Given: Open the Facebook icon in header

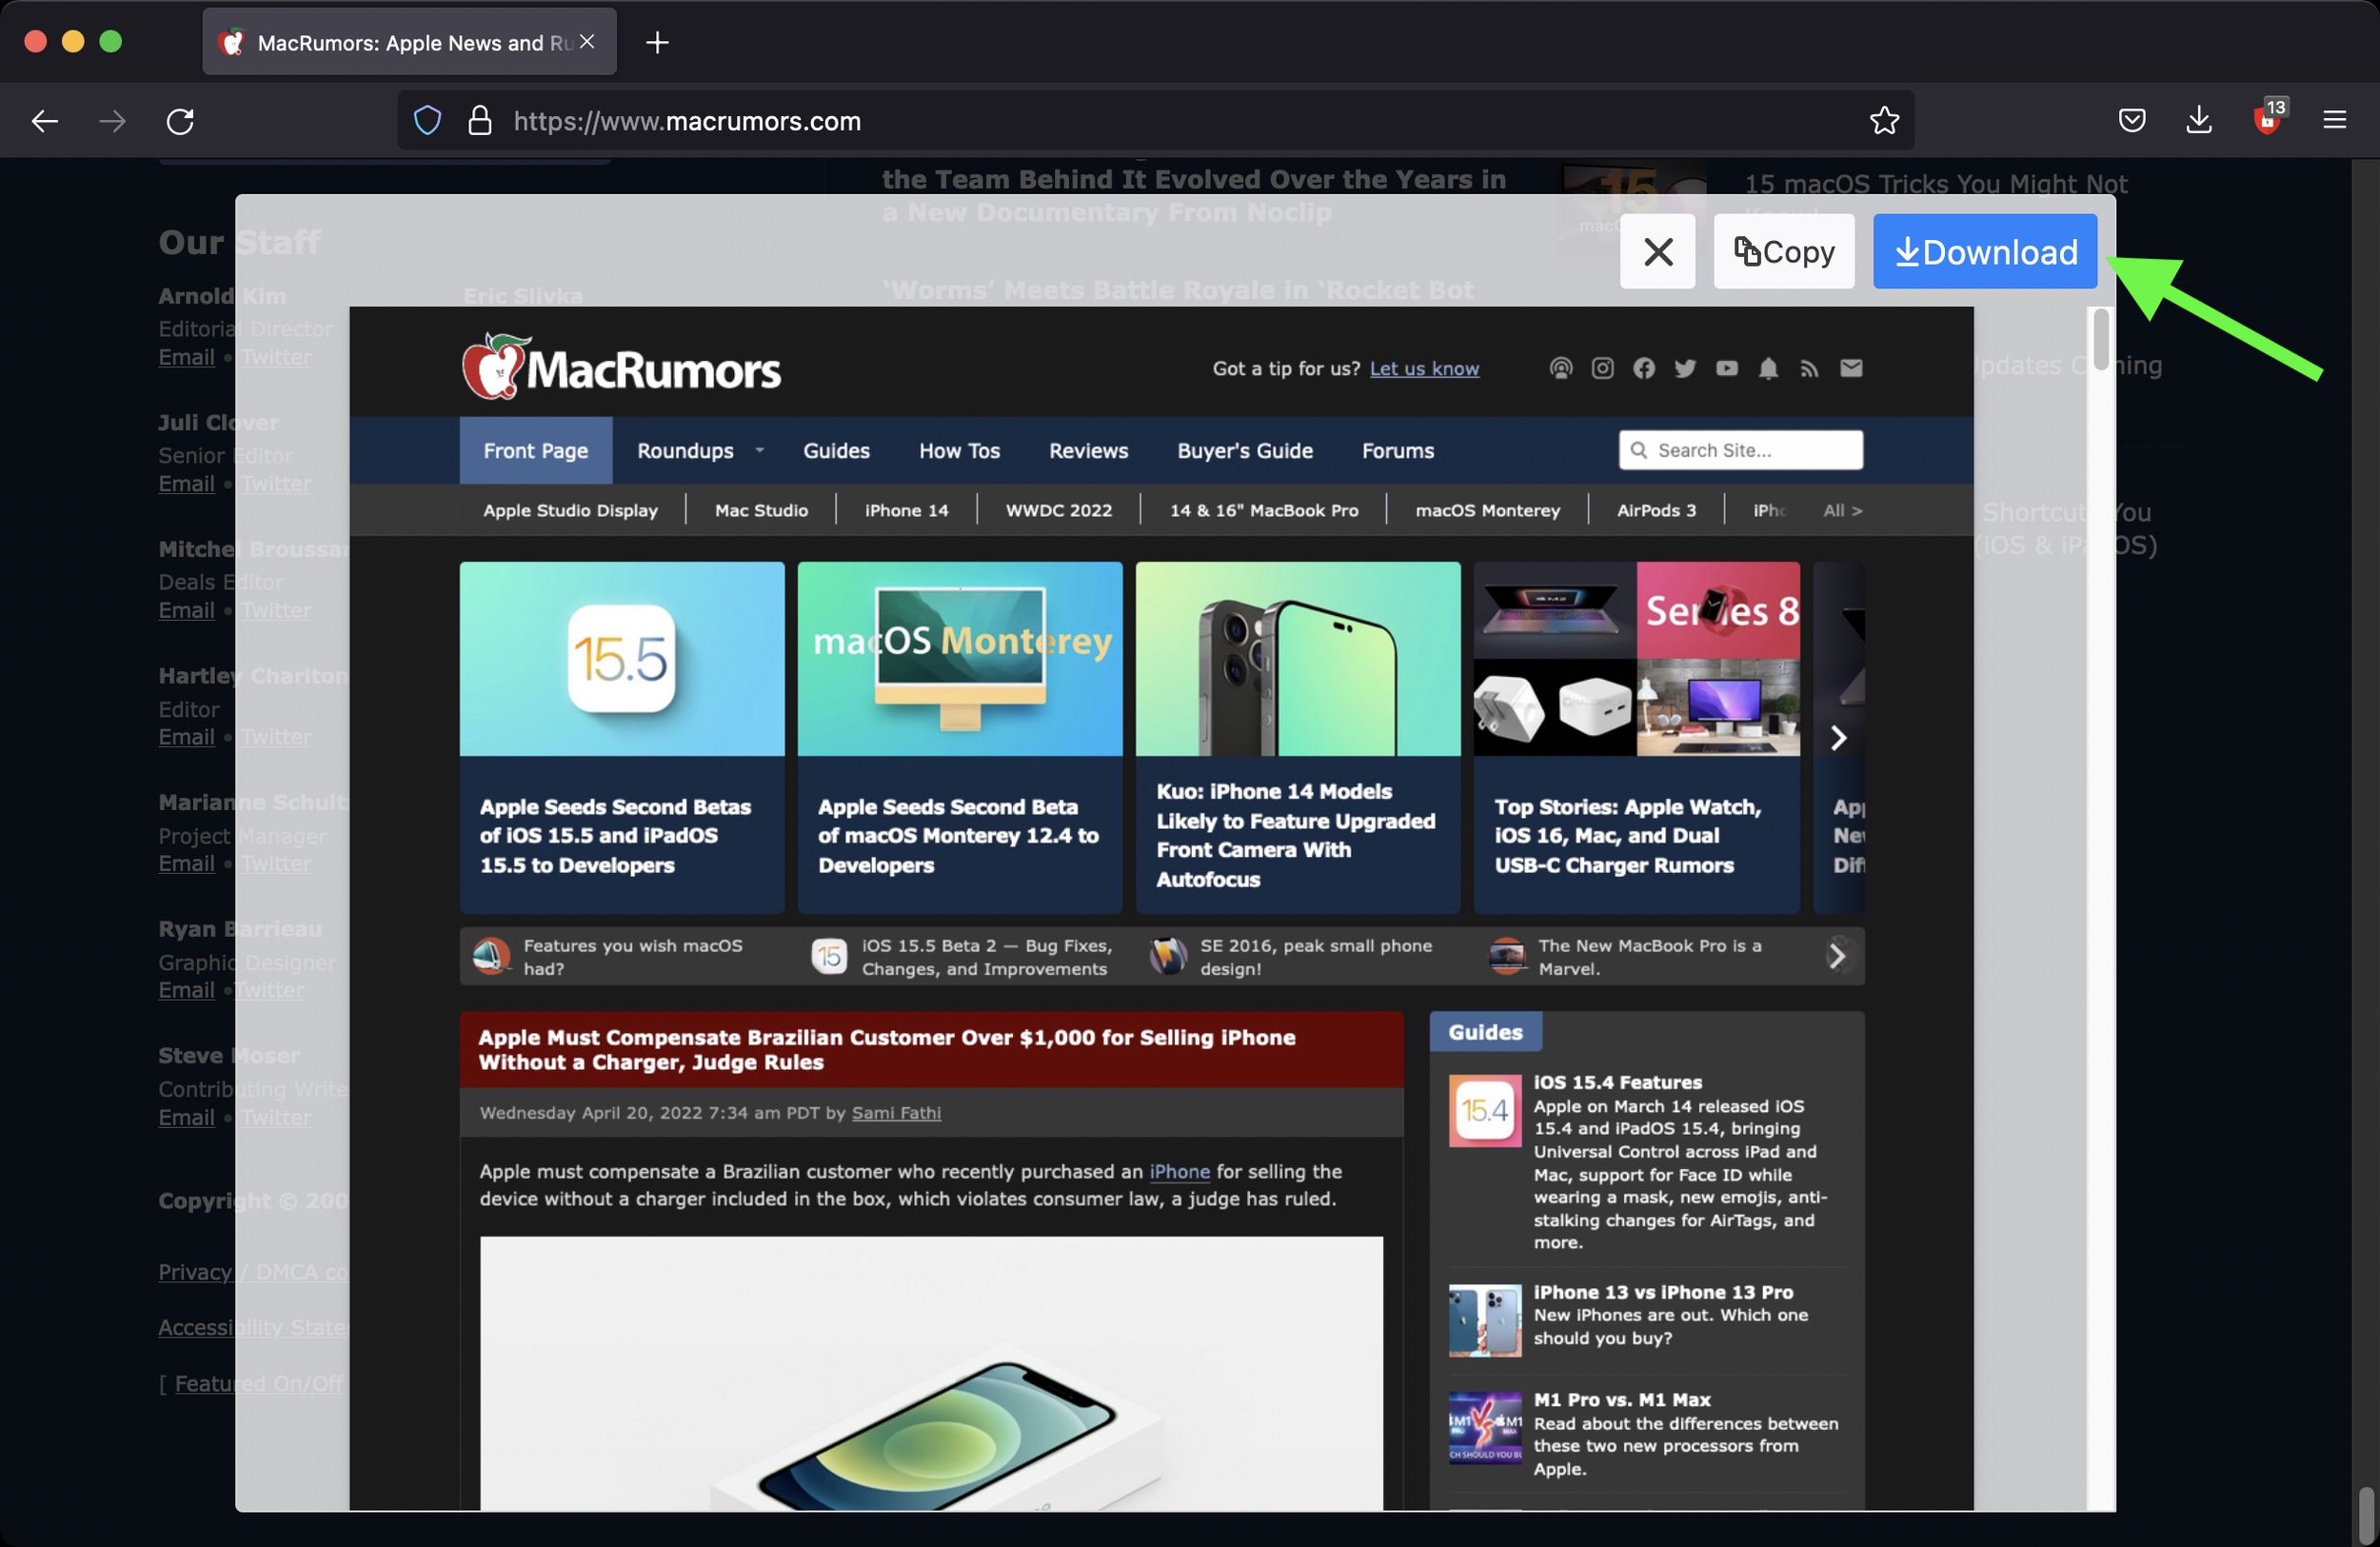Looking at the screenshot, I should click(x=1644, y=368).
